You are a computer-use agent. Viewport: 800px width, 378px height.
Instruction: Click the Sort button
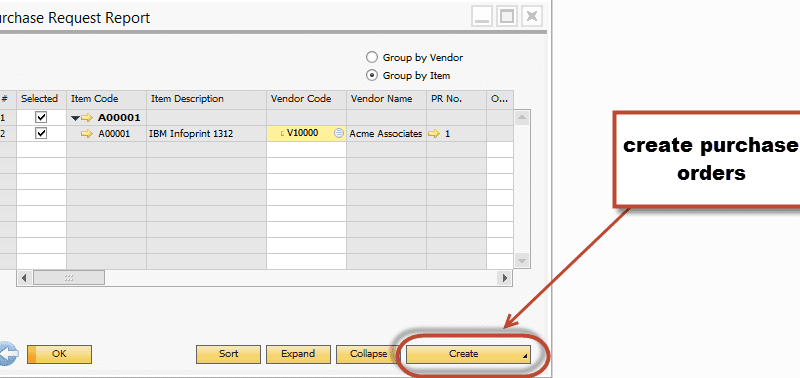pos(229,354)
